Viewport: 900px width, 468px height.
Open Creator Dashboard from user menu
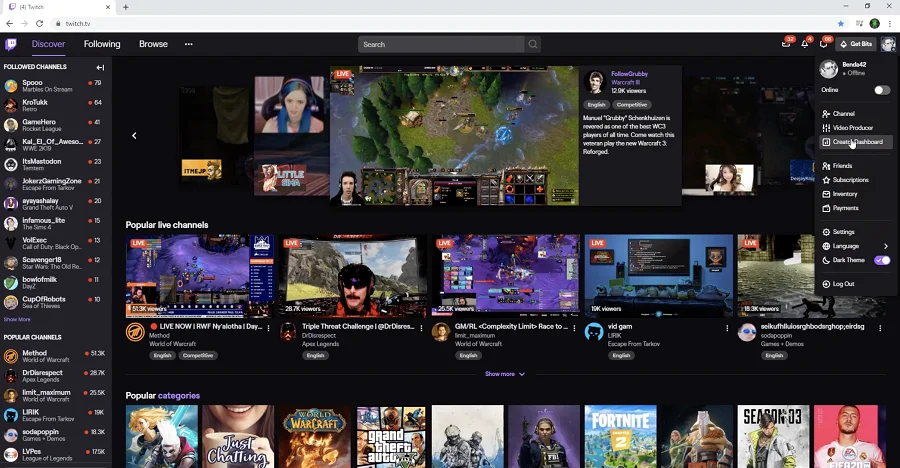[x=857, y=142]
